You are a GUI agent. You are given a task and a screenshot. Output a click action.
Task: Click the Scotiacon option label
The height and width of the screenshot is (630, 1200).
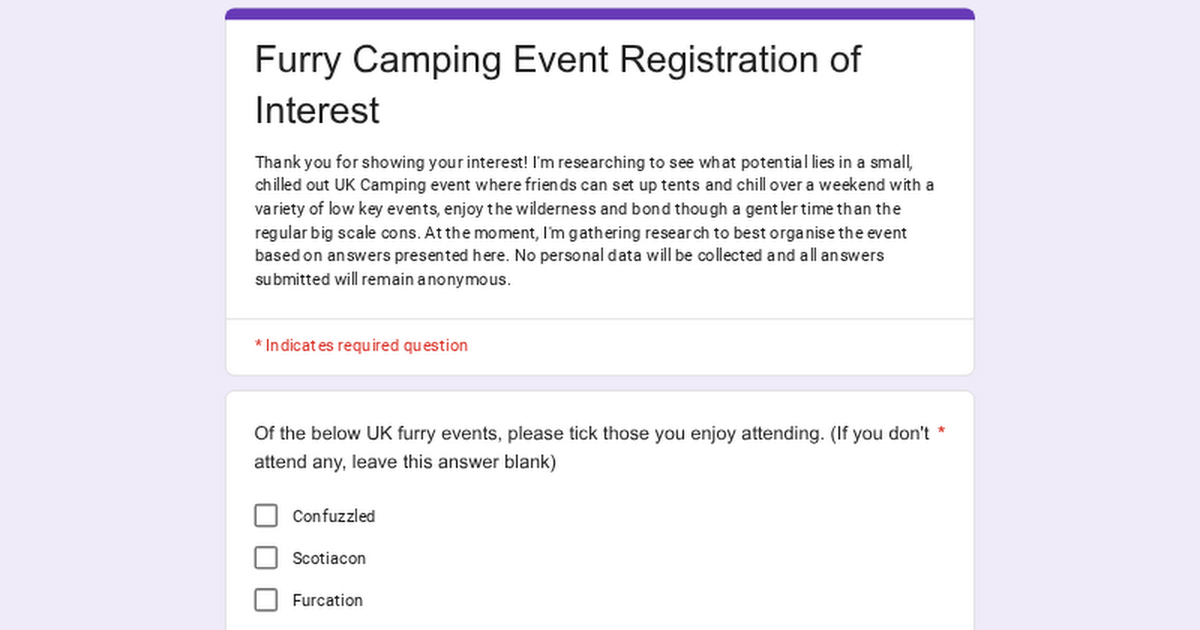[329, 558]
